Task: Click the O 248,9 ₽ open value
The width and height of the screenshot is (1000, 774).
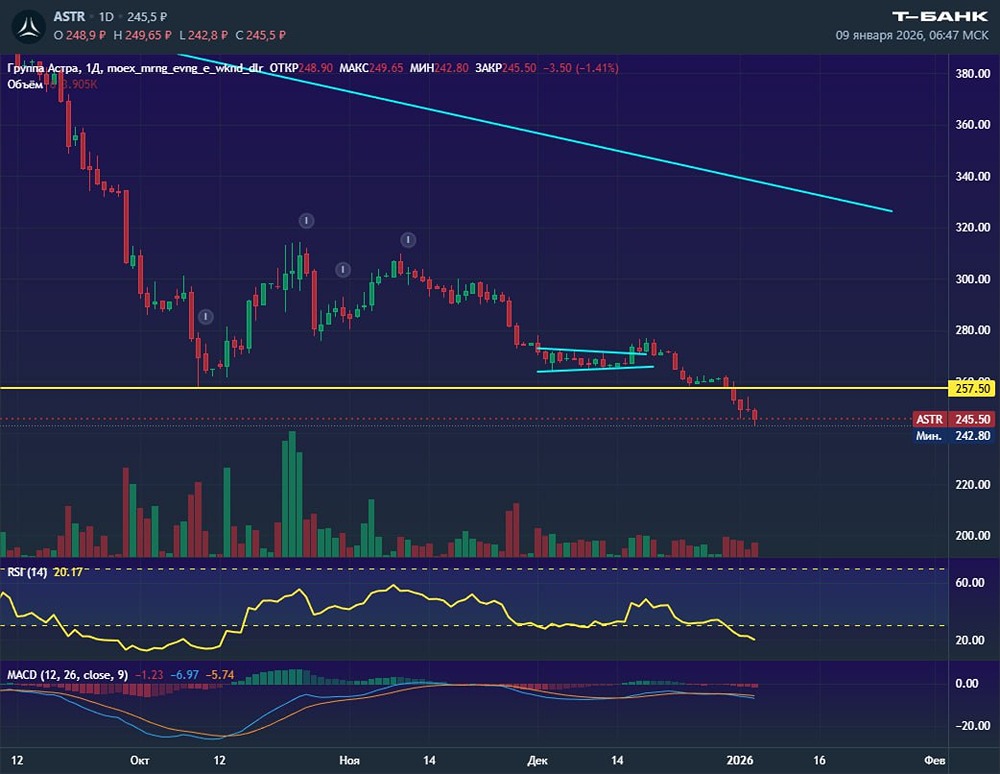Action: point(80,36)
